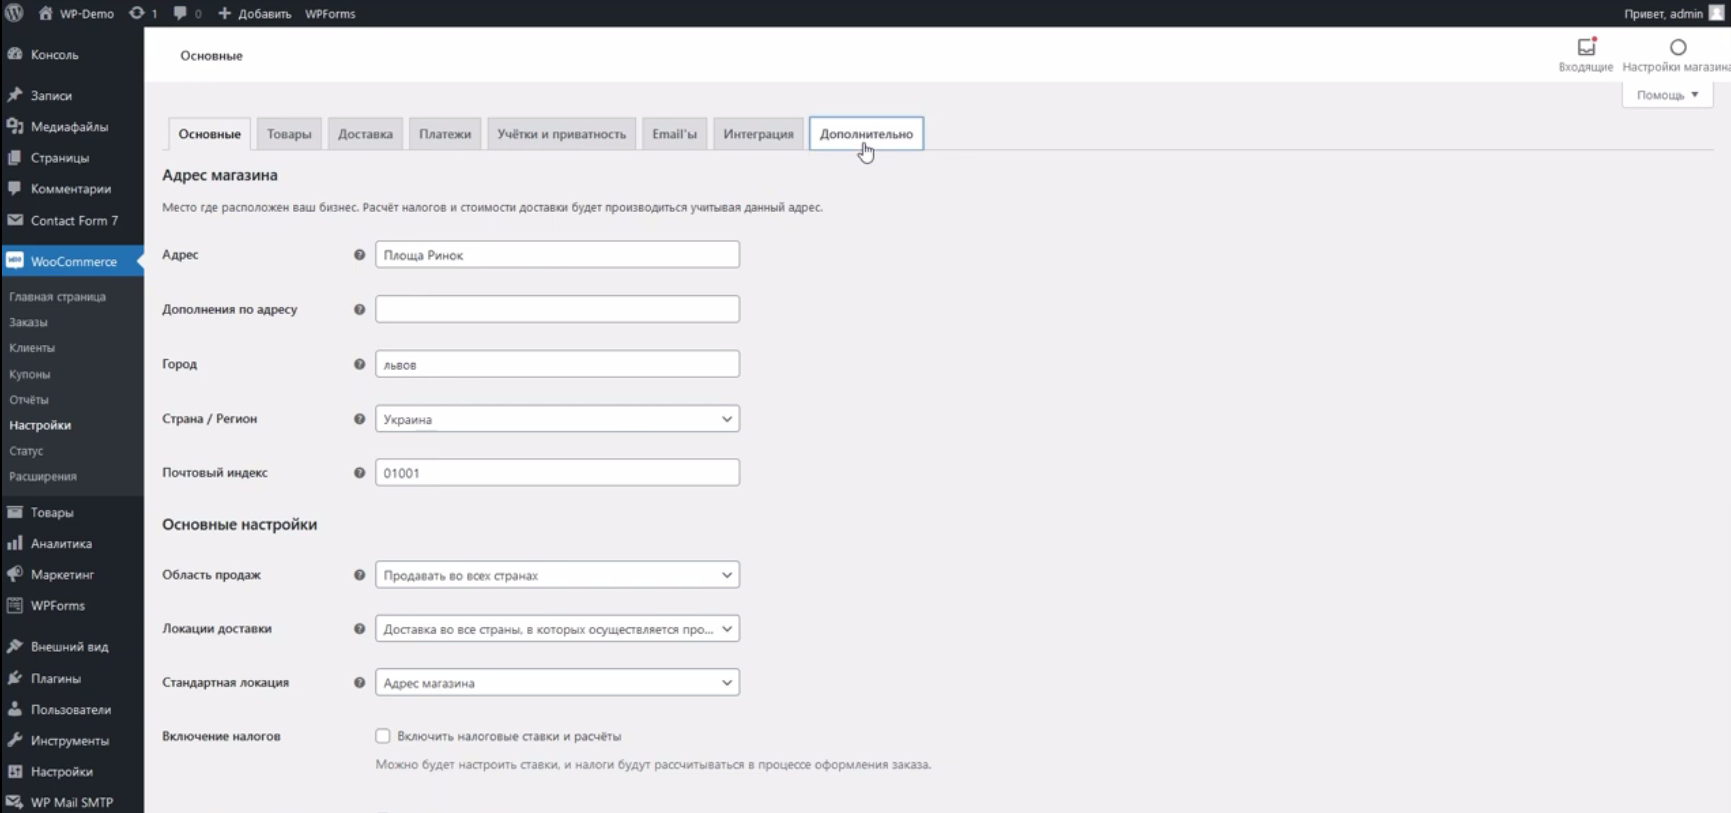The image size is (1731, 813).
Task: Click help icon beside Стандартная локация
Action: (359, 683)
